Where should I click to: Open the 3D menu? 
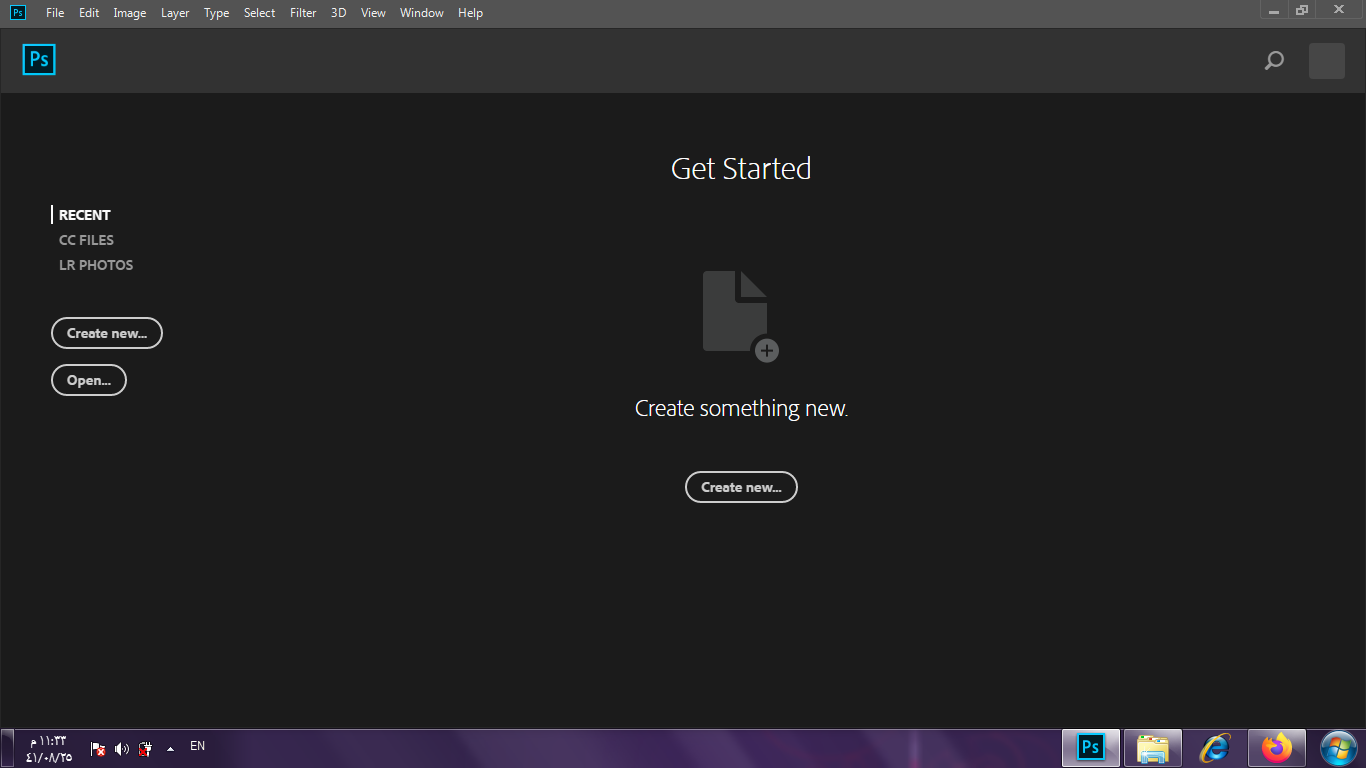[339, 13]
